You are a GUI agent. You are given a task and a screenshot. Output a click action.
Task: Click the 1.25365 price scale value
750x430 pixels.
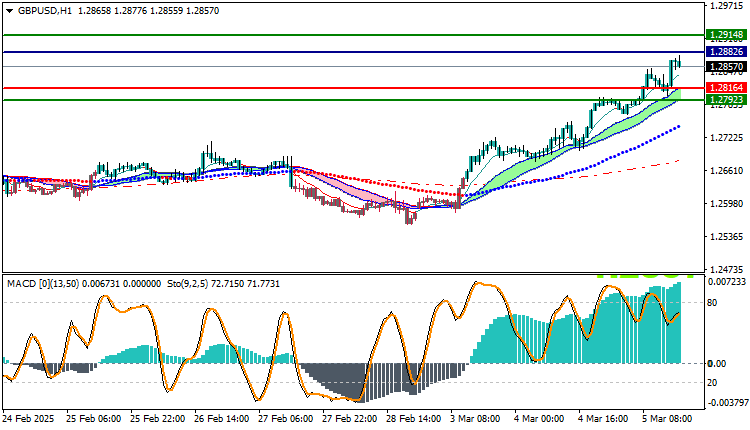(727, 237)
